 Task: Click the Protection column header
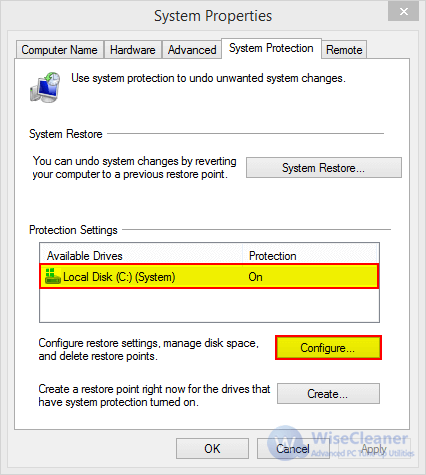tap(310, 256)
